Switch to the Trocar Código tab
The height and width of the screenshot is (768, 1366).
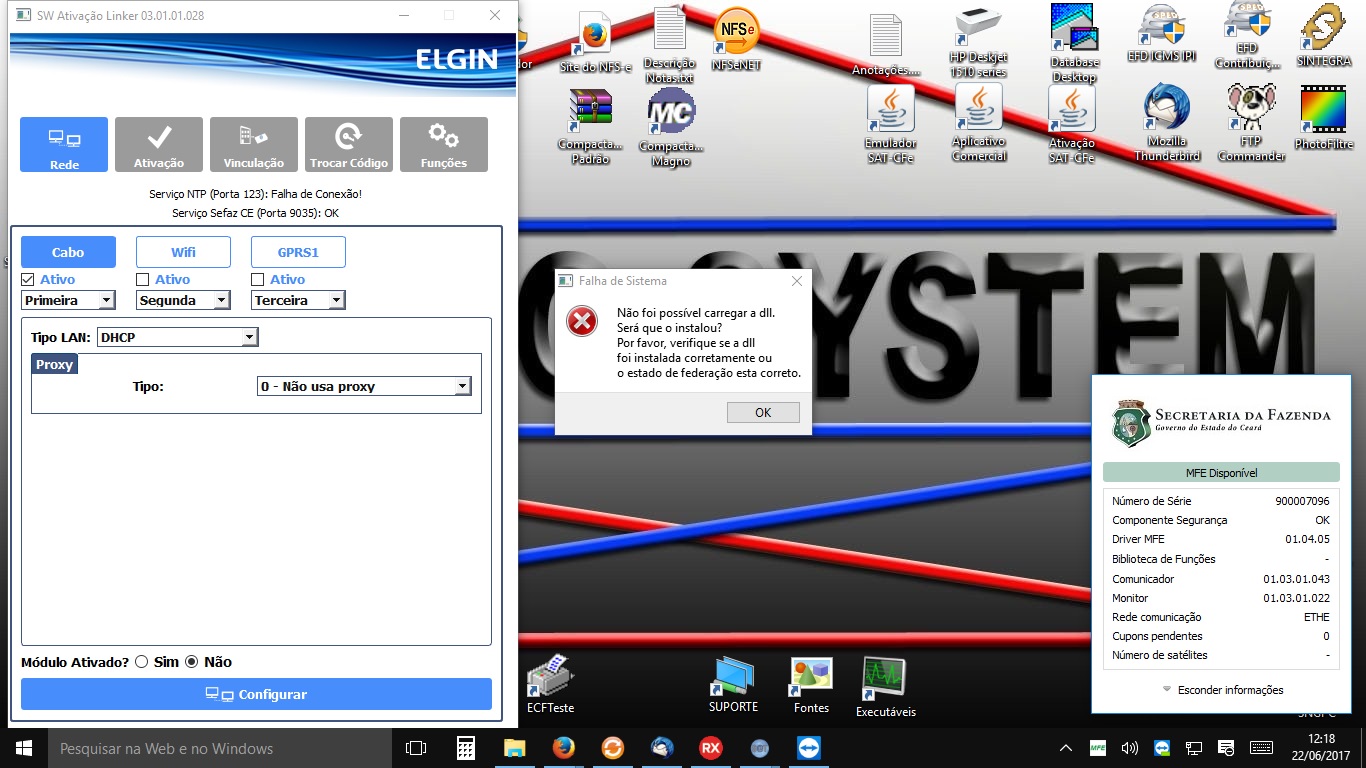[x=349, y=144]
